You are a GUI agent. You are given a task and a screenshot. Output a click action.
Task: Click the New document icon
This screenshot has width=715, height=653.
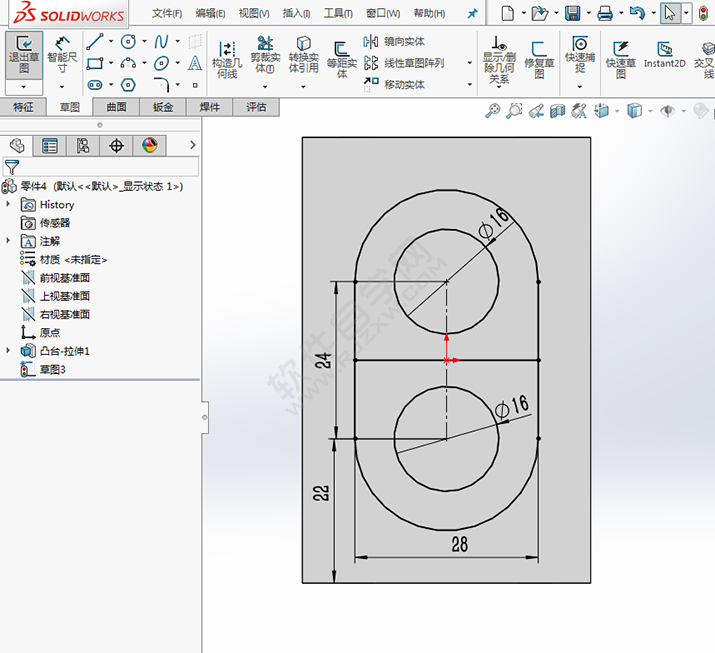tap(507, 13)
